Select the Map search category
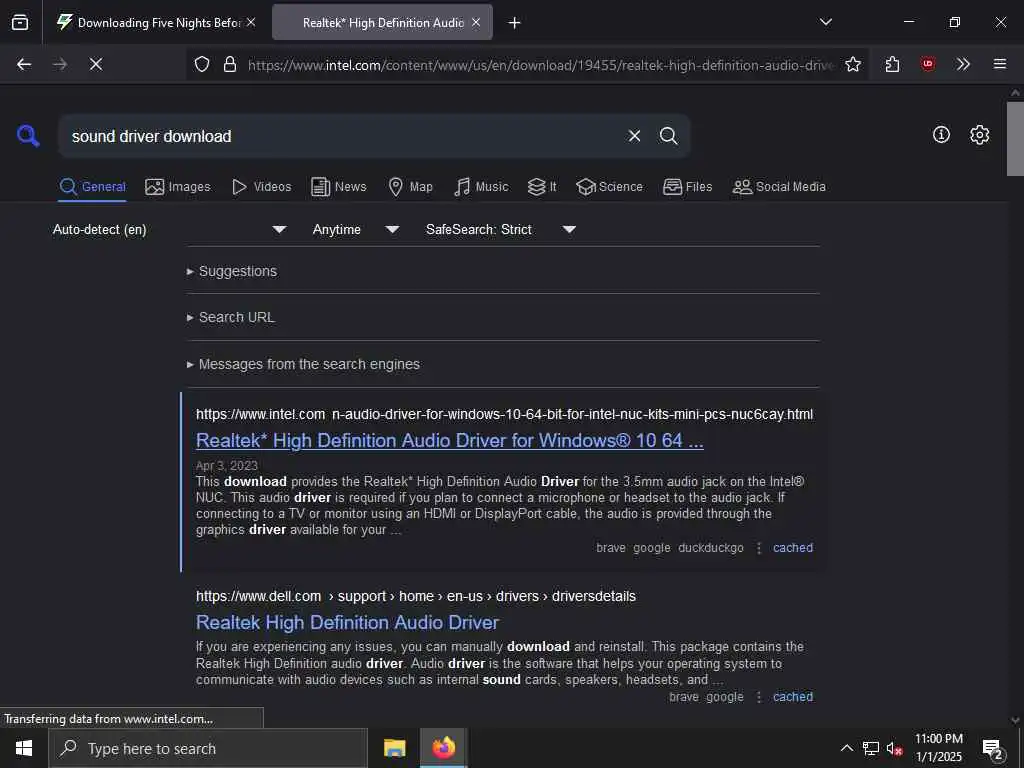 click(410, 187)
